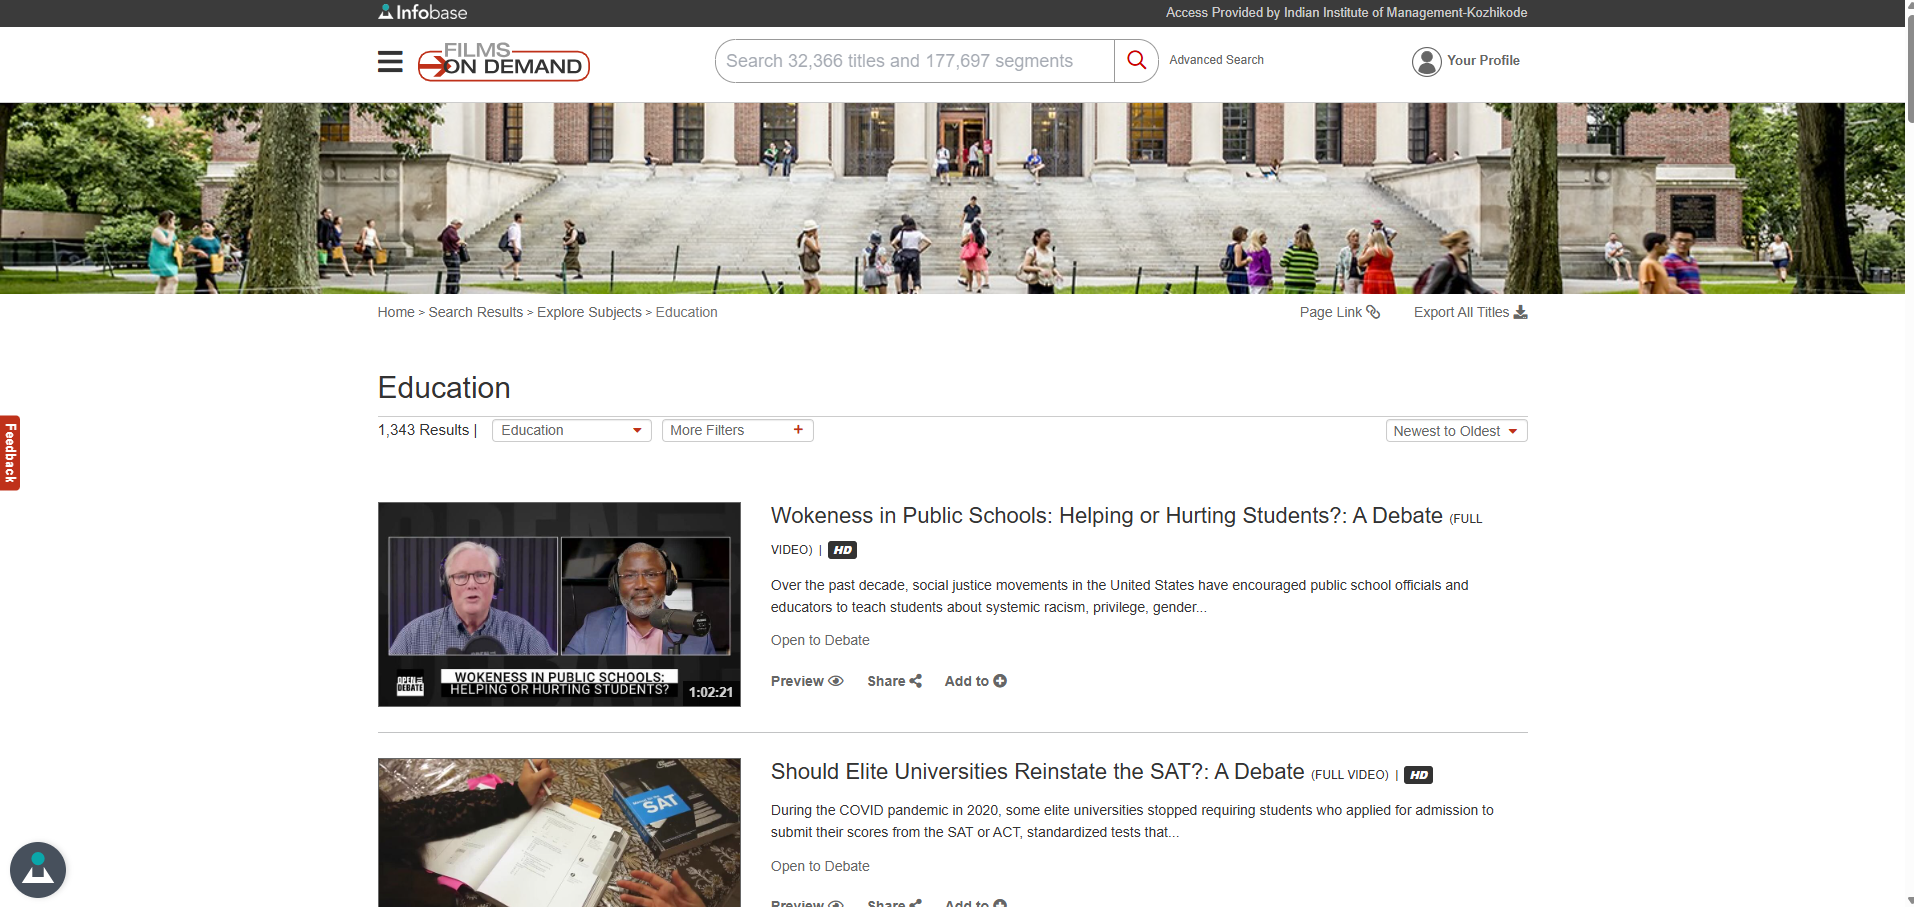Image resolution: width=1914 pixels, height=907 pixels.
Task: Preview the Wokeness in Public Schools video
Action: 806,681
